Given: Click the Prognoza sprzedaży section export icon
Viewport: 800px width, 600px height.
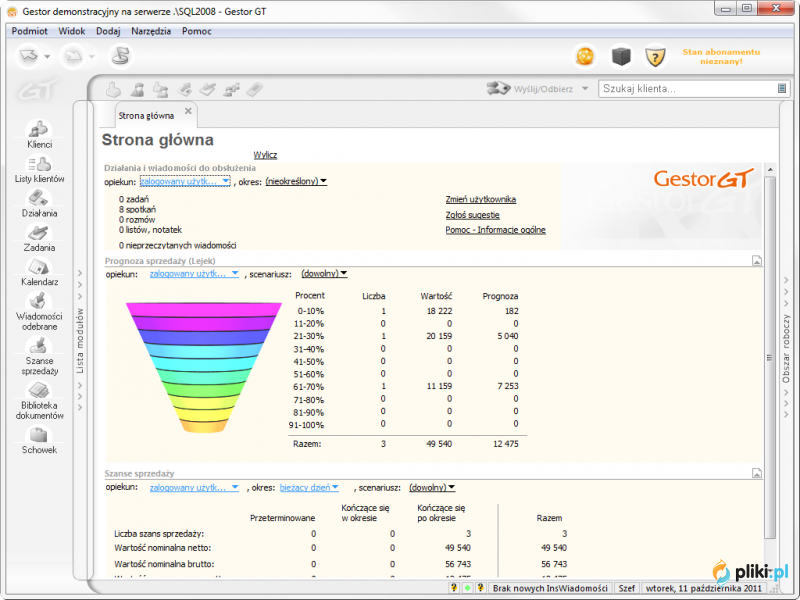Looking at the screenshot, I should click(757, 261).
